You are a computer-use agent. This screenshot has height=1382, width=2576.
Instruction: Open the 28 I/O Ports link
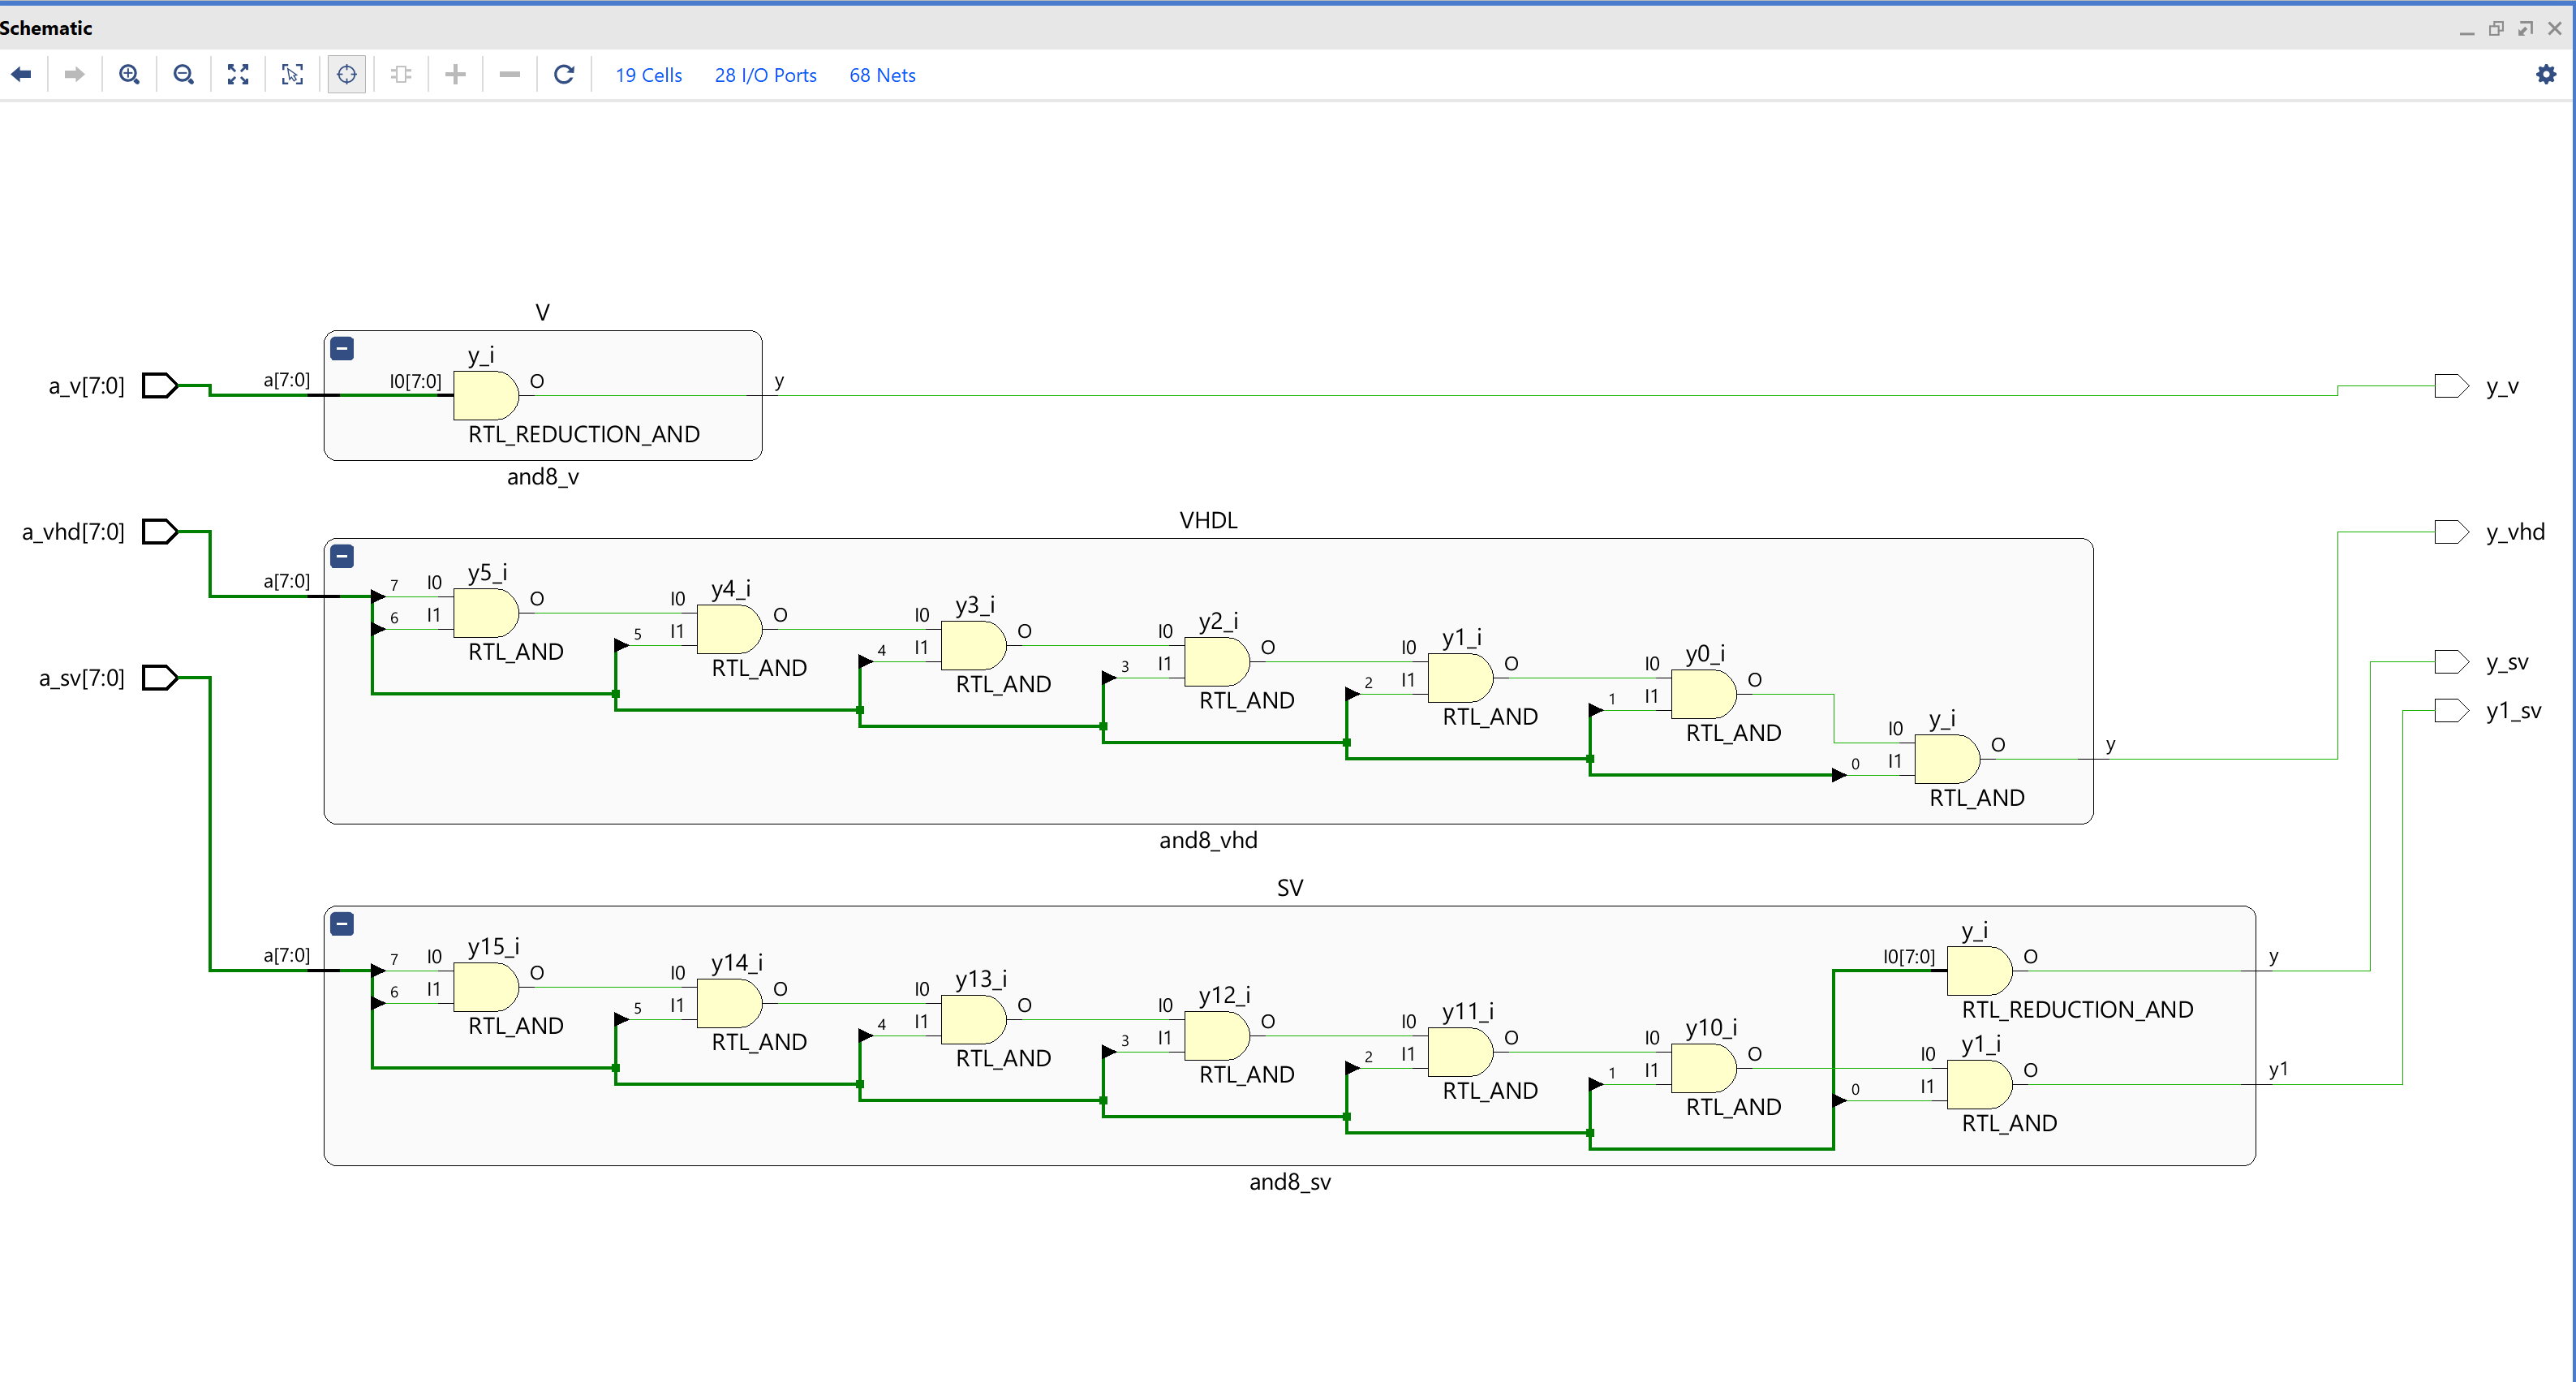(x=765, y=76)
